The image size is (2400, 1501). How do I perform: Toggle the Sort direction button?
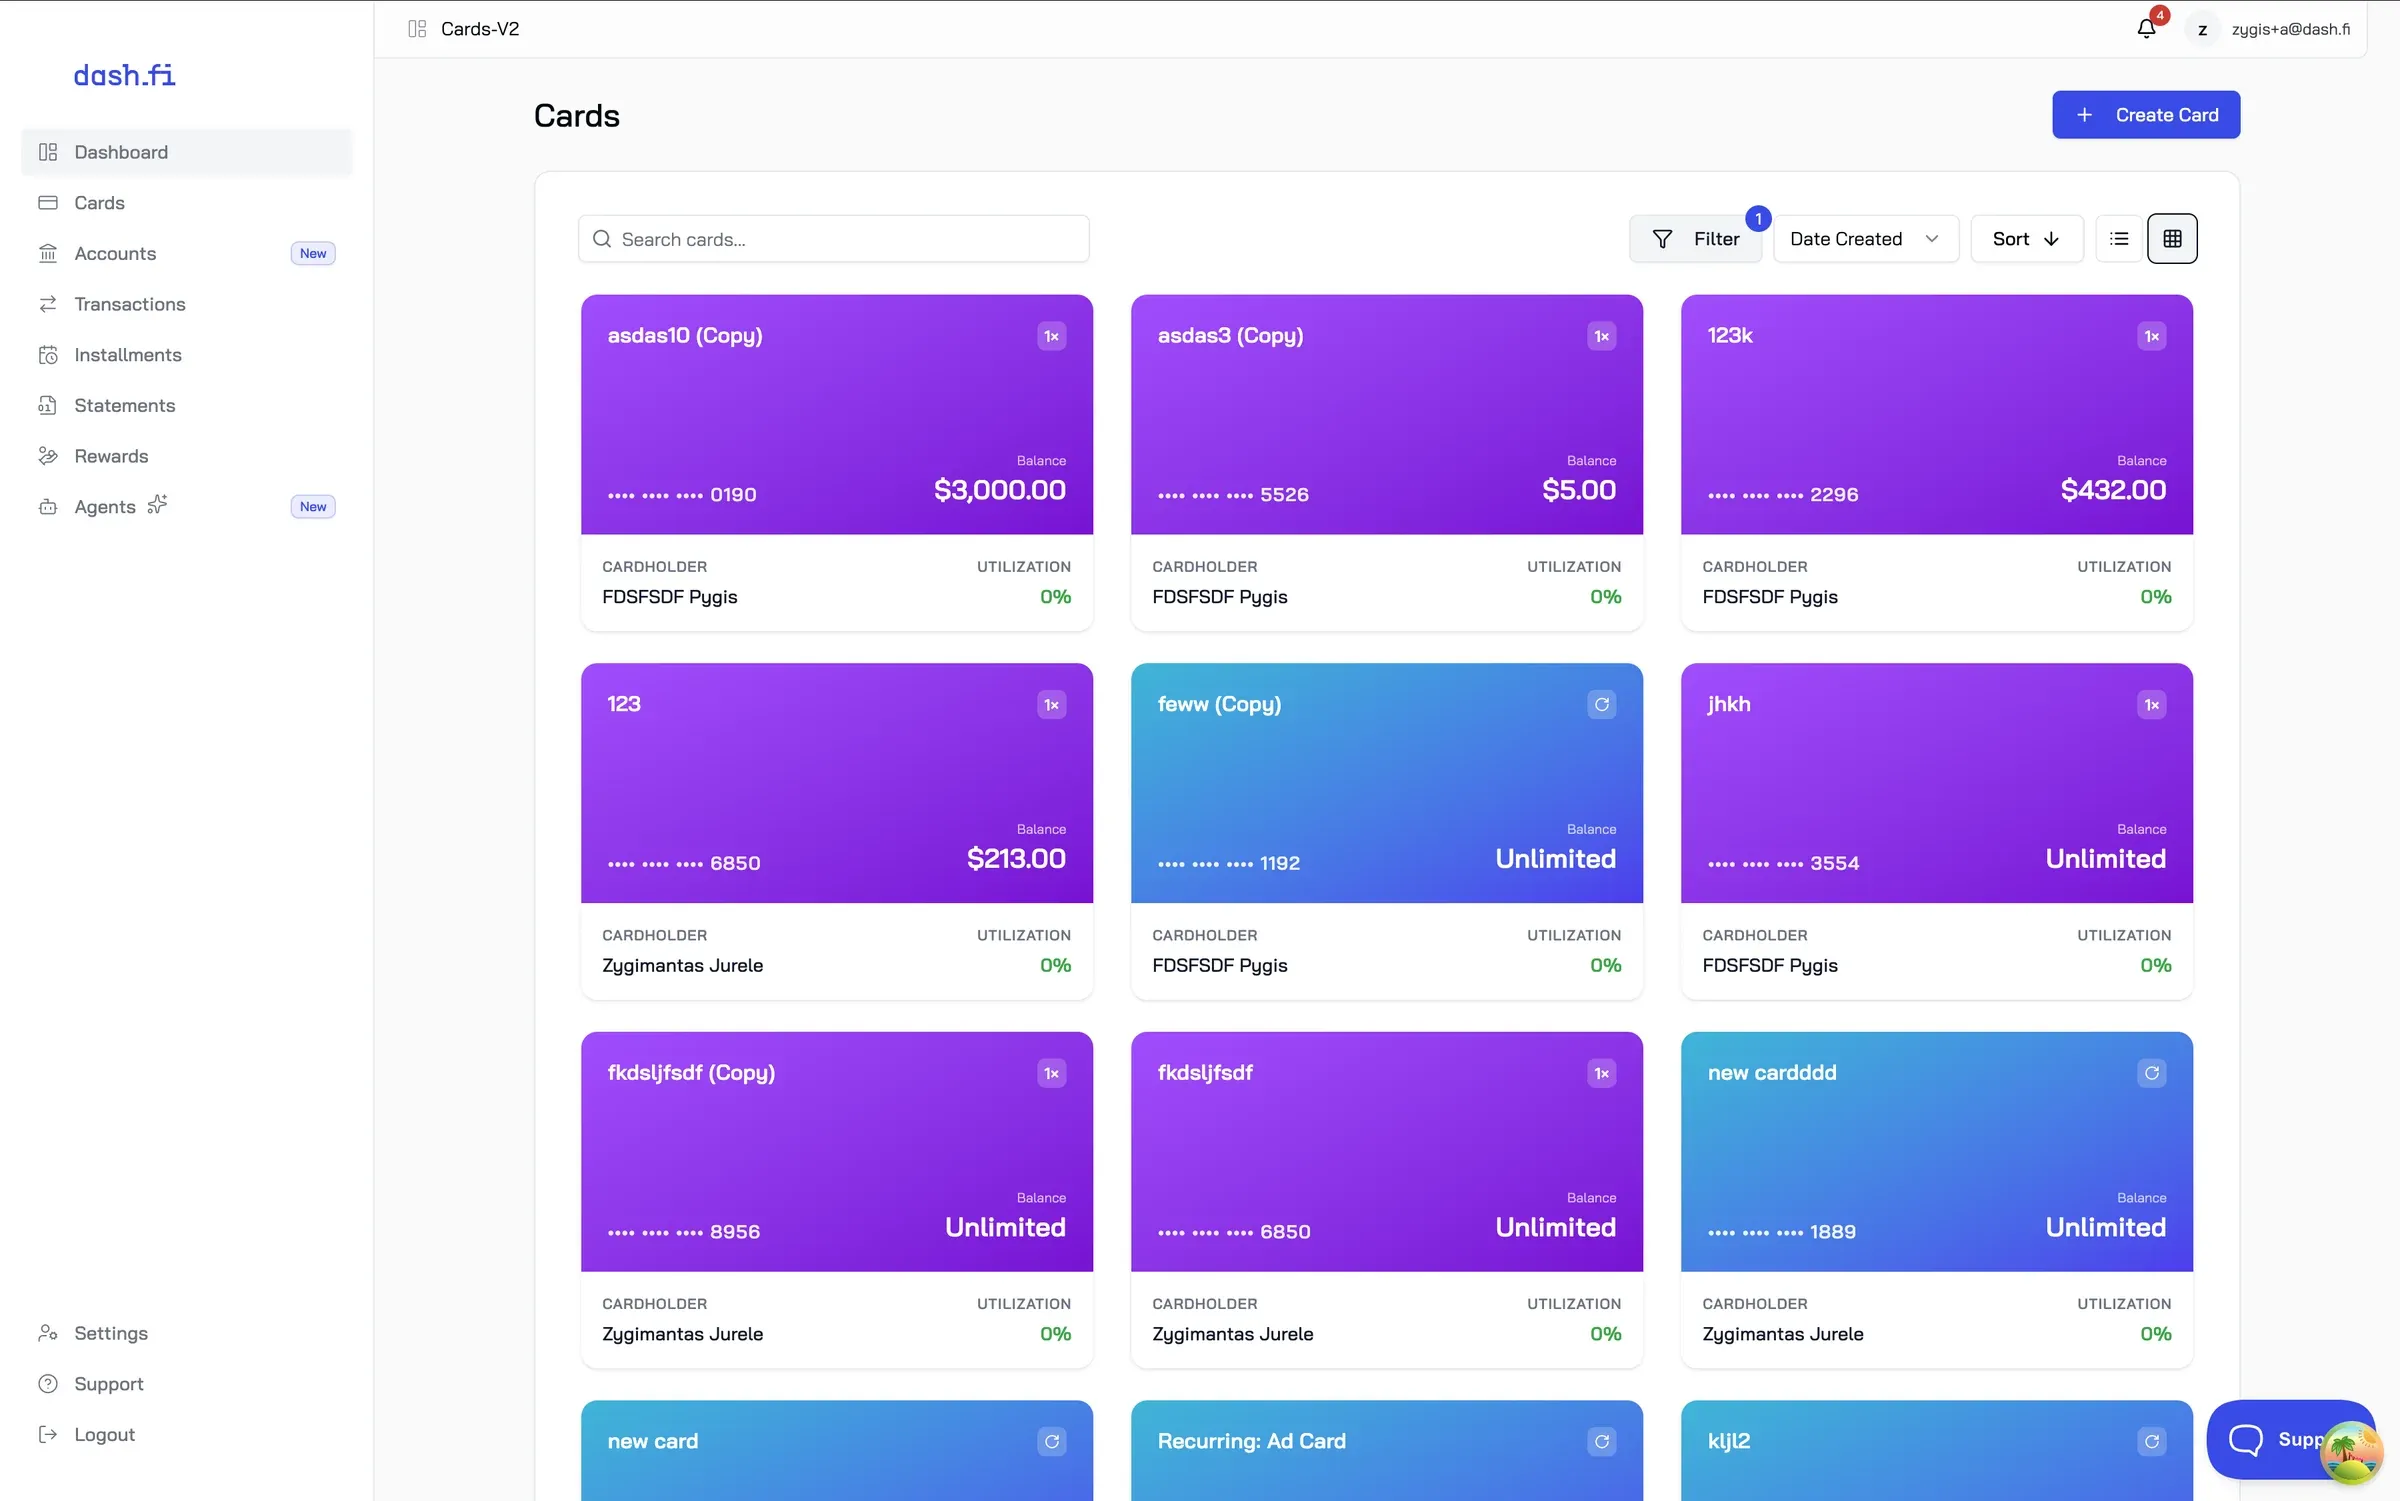pyautogui.click(x=2027, y=239)
